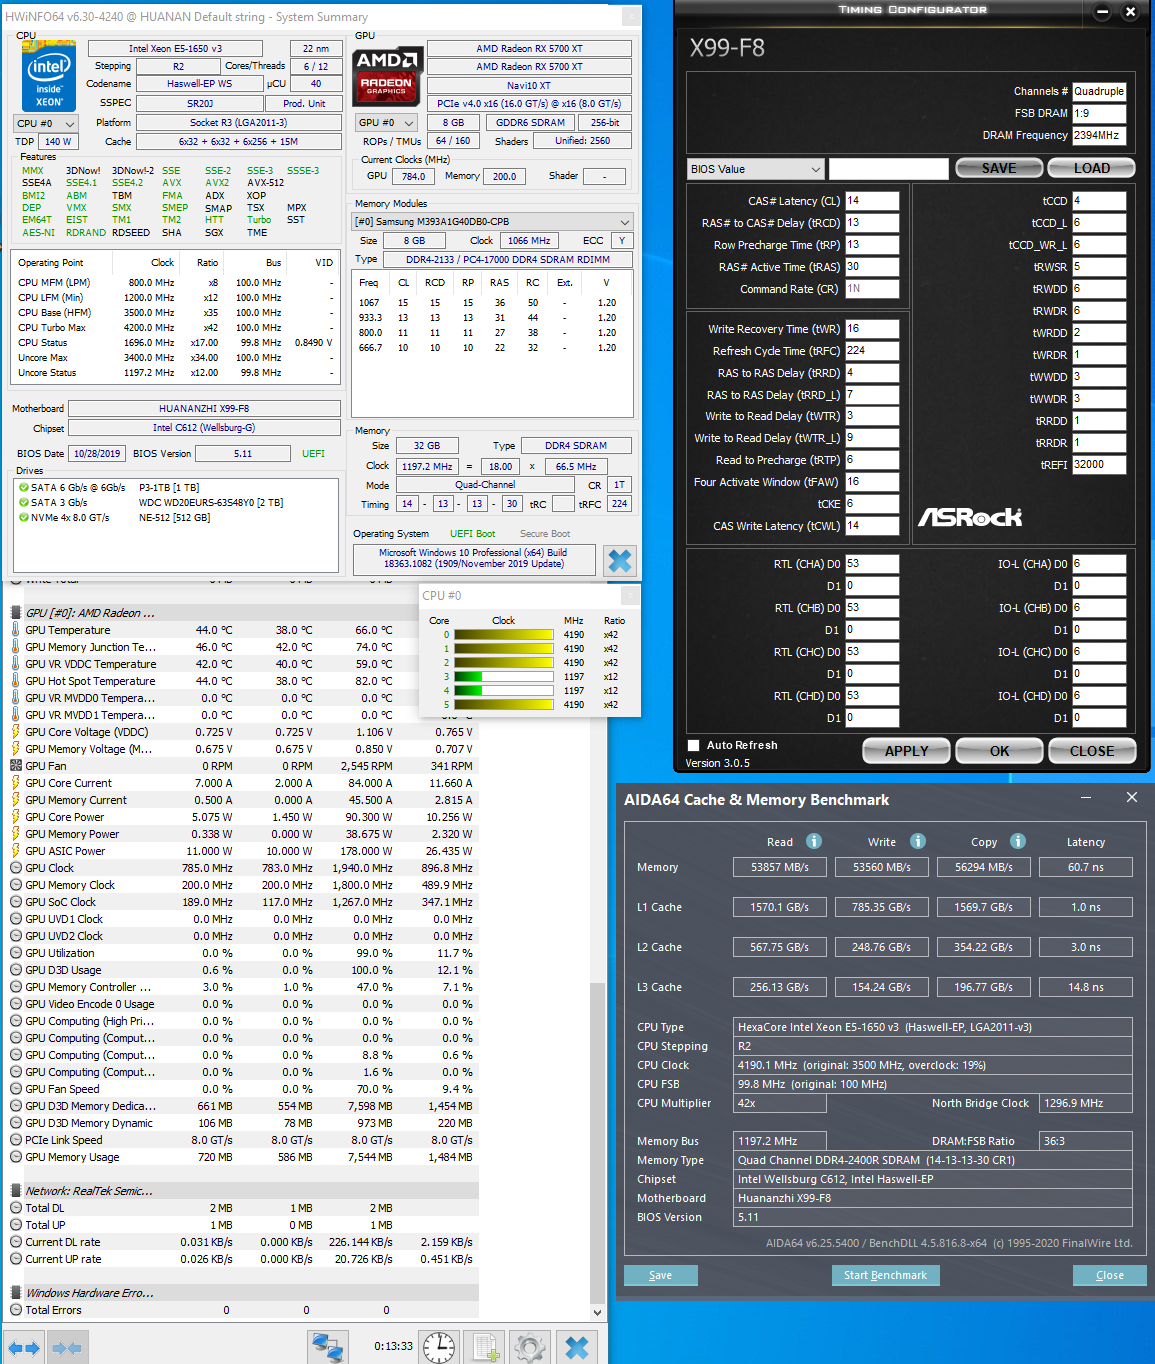Click the lightning icon beside GPU Core Voltage (VDDC)
The height and width of the screenshot is (1364, 1155).
[x=16, y=732]
